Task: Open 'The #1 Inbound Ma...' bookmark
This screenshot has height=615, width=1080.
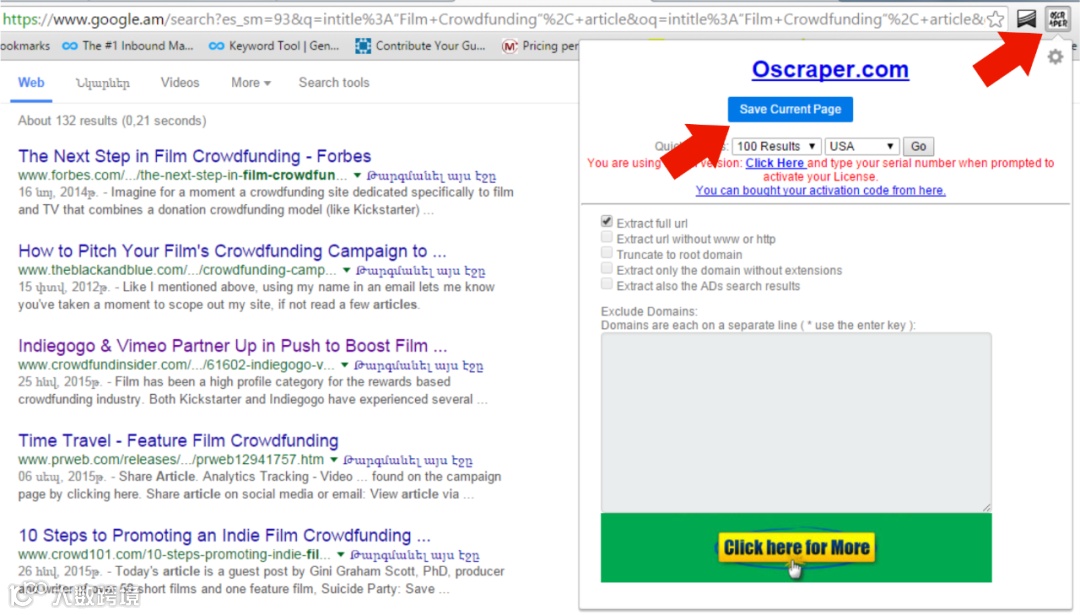Action: point(127,46)
